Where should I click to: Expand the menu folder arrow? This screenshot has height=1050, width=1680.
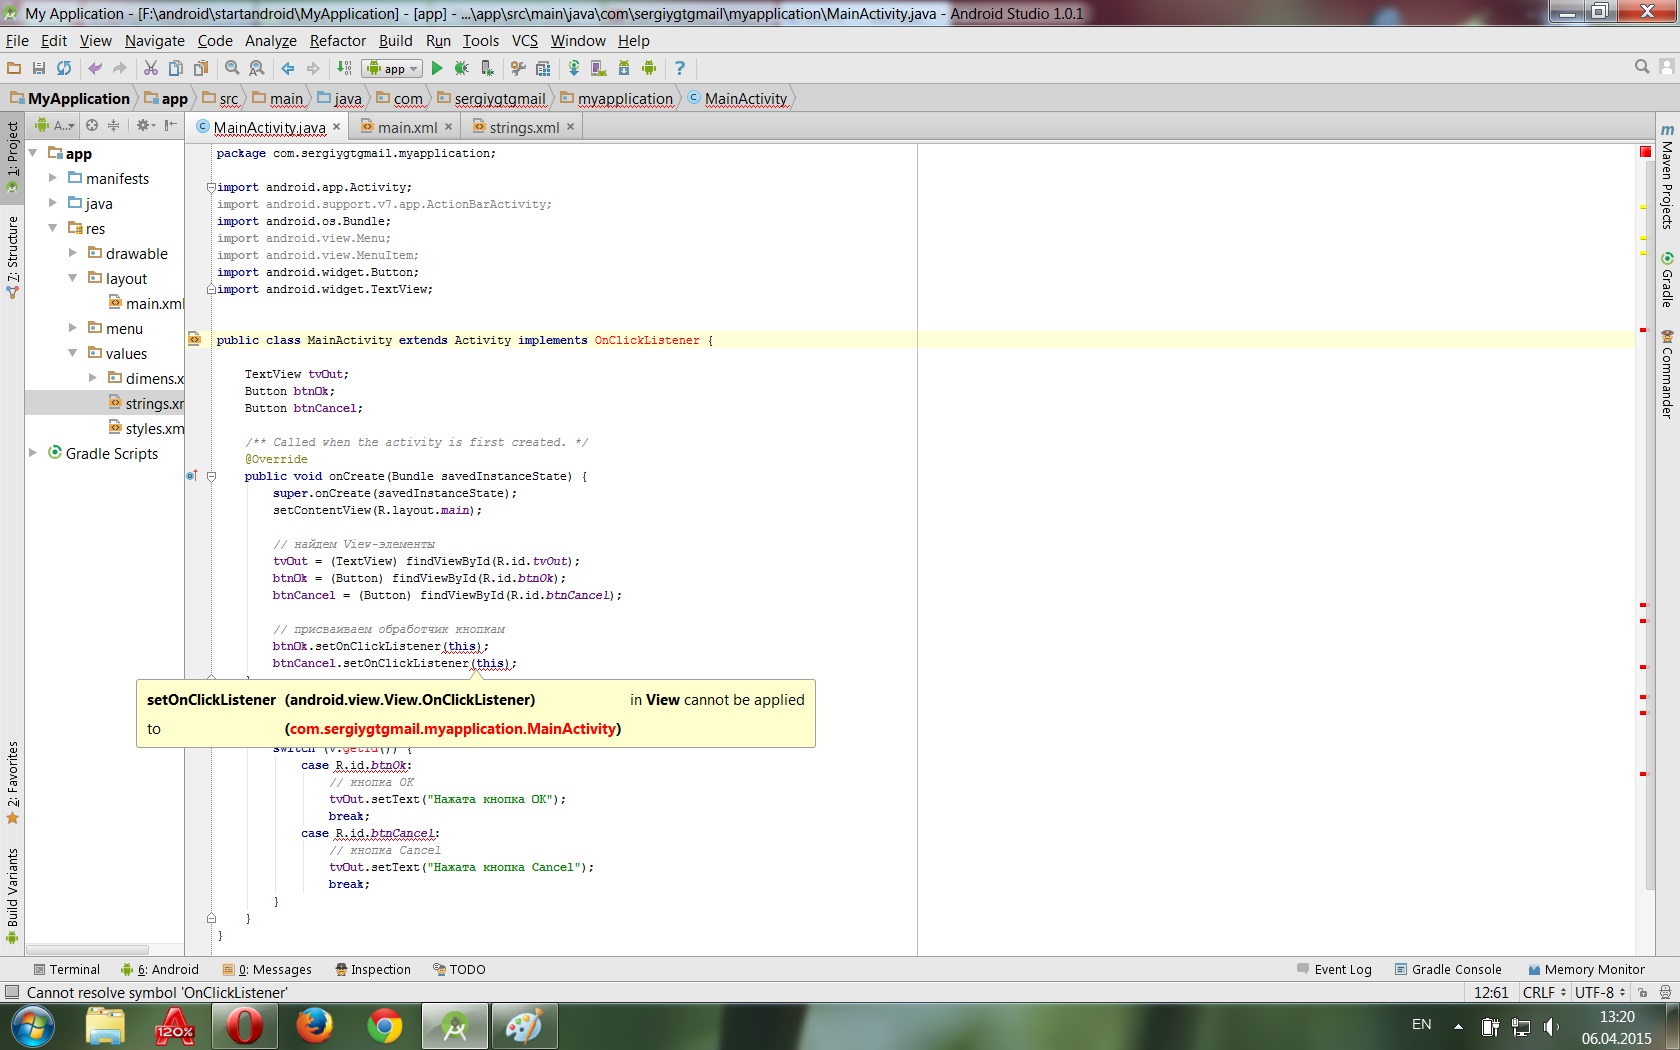(73, 328)
